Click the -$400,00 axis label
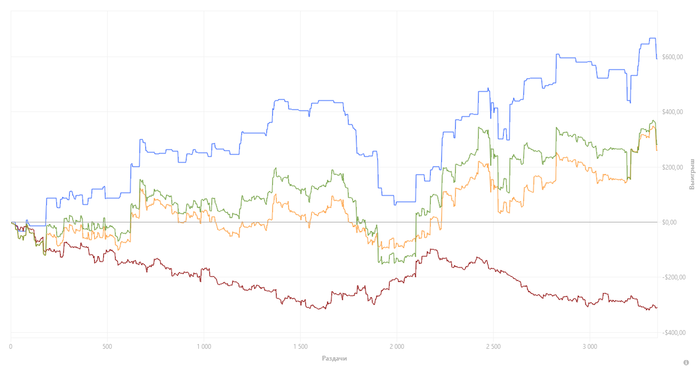Image resolution: width=700 pixels, height=368 pixels. (x=673, y=333)
